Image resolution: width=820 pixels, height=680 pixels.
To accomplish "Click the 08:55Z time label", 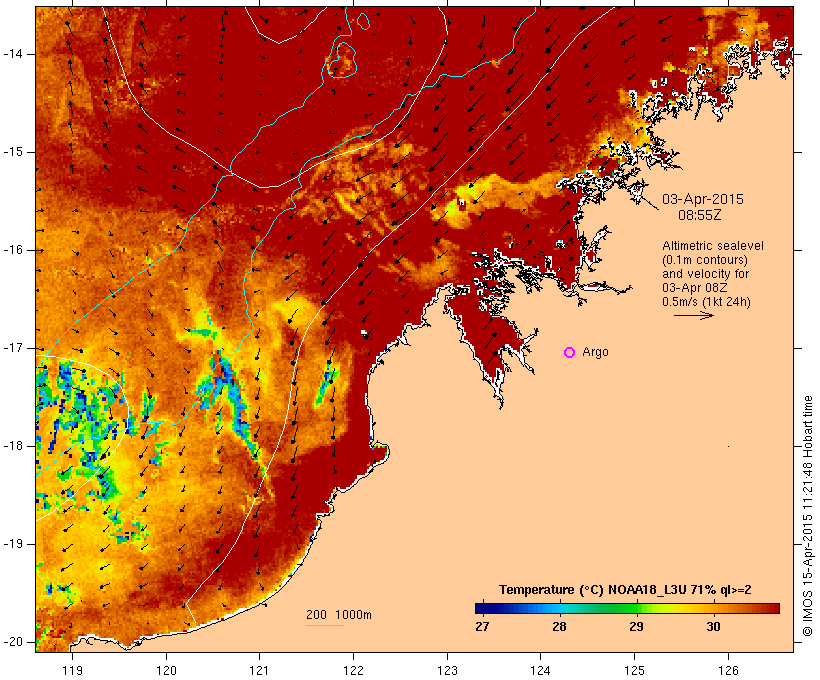I will tap(700, 215).
